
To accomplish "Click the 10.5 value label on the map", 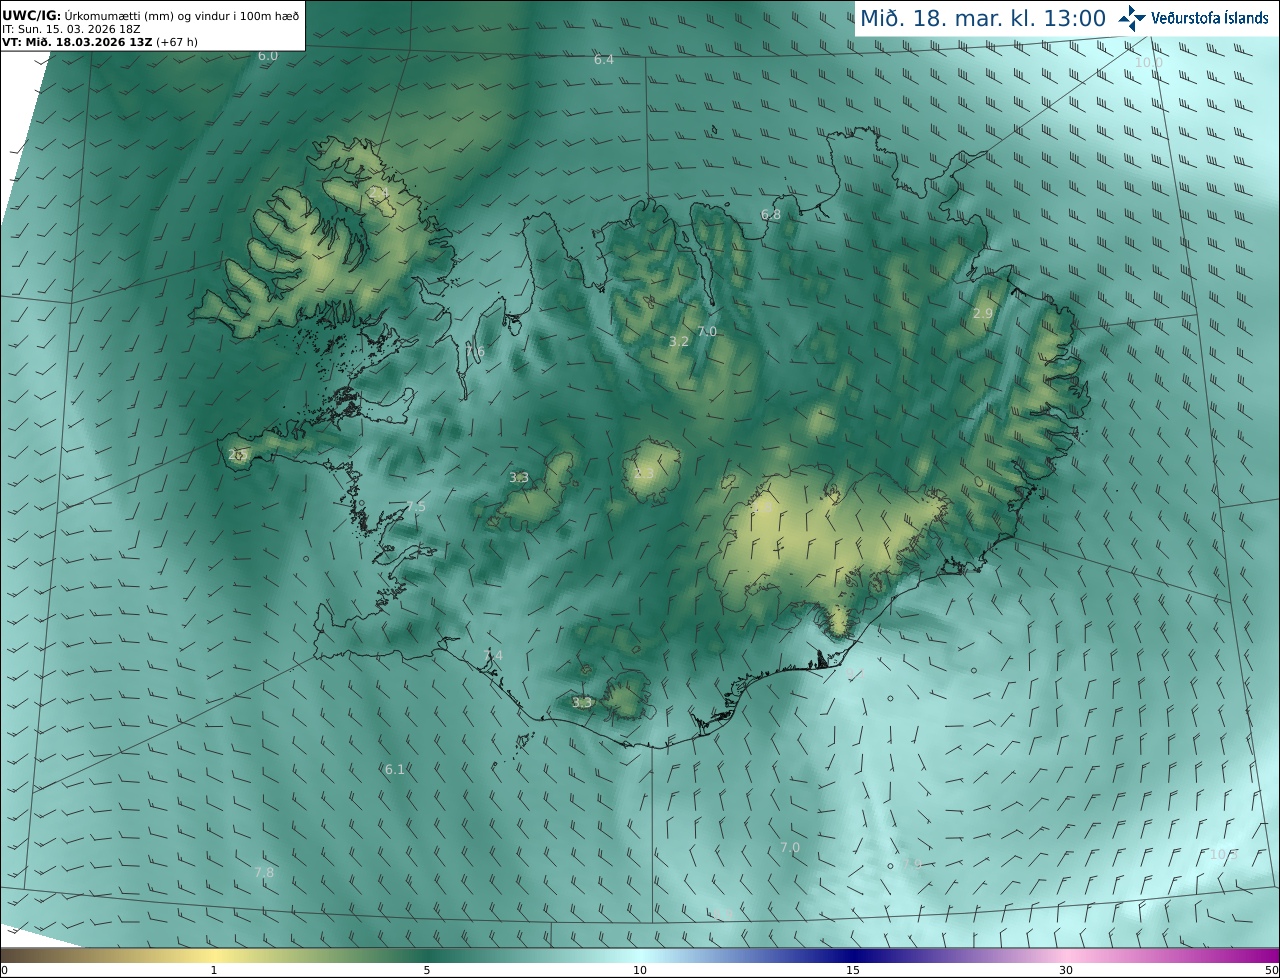I will coord(1223,854).
